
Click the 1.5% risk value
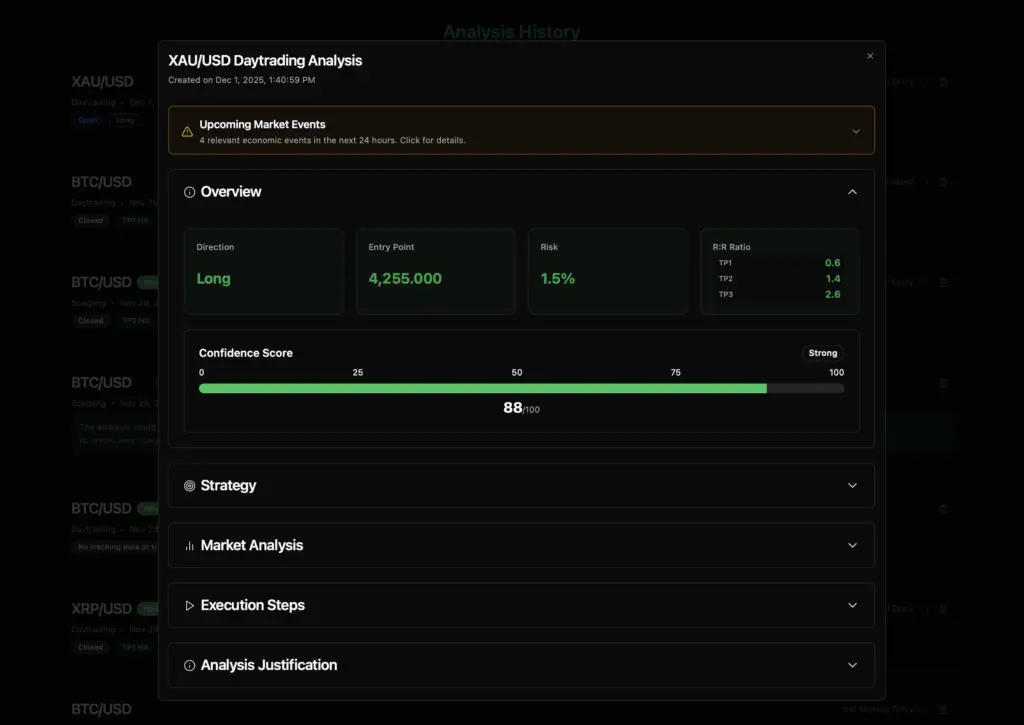pos(558,278)
